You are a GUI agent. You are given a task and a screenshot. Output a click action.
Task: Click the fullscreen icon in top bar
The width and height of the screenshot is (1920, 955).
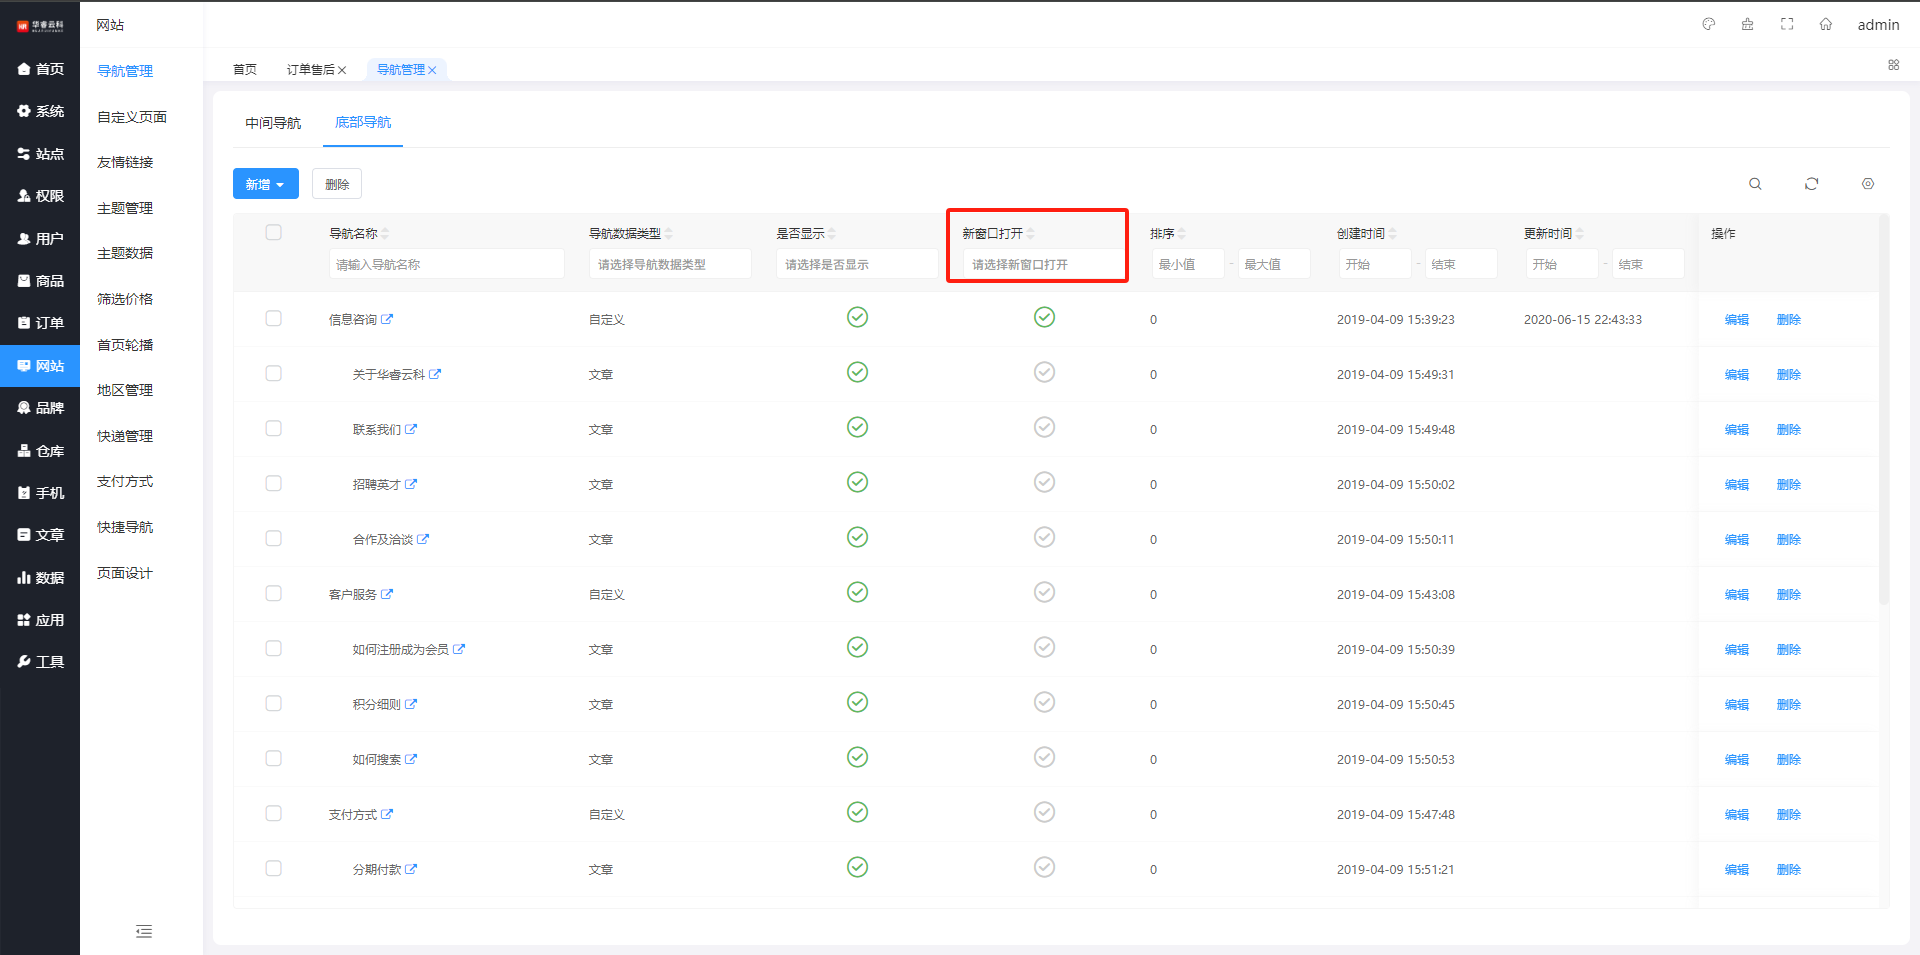(1787, 25)
